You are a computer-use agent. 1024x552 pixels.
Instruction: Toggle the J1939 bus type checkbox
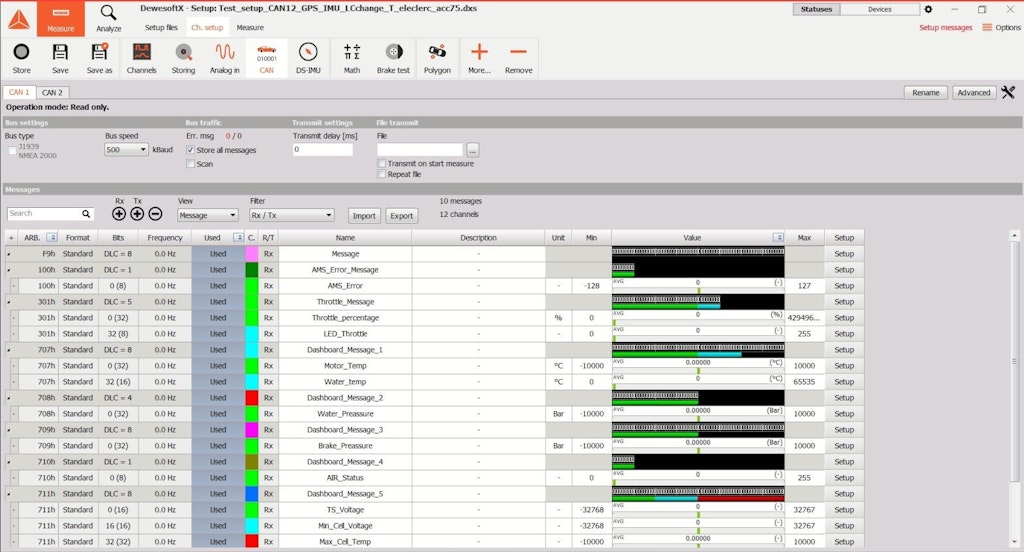coord(12,151)
